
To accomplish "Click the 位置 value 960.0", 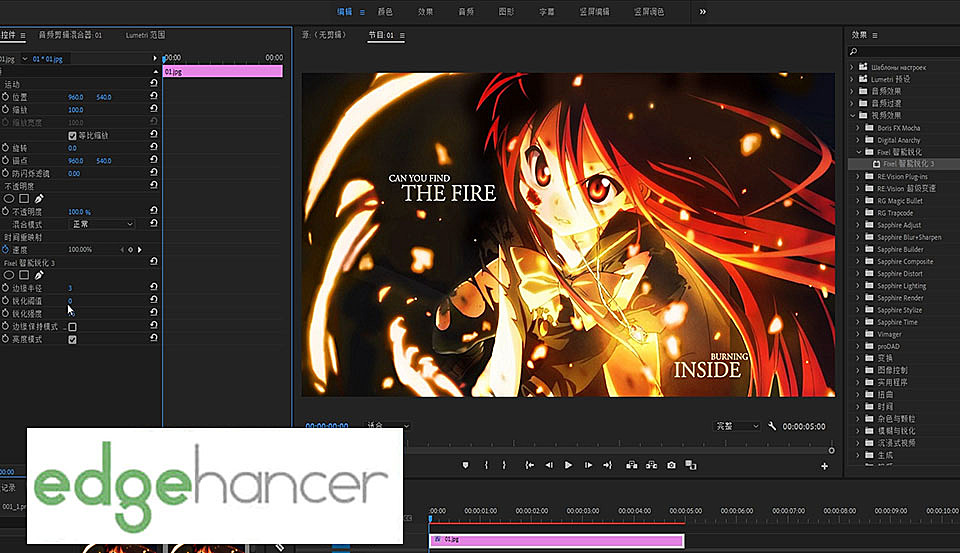I will coord(76,97).
